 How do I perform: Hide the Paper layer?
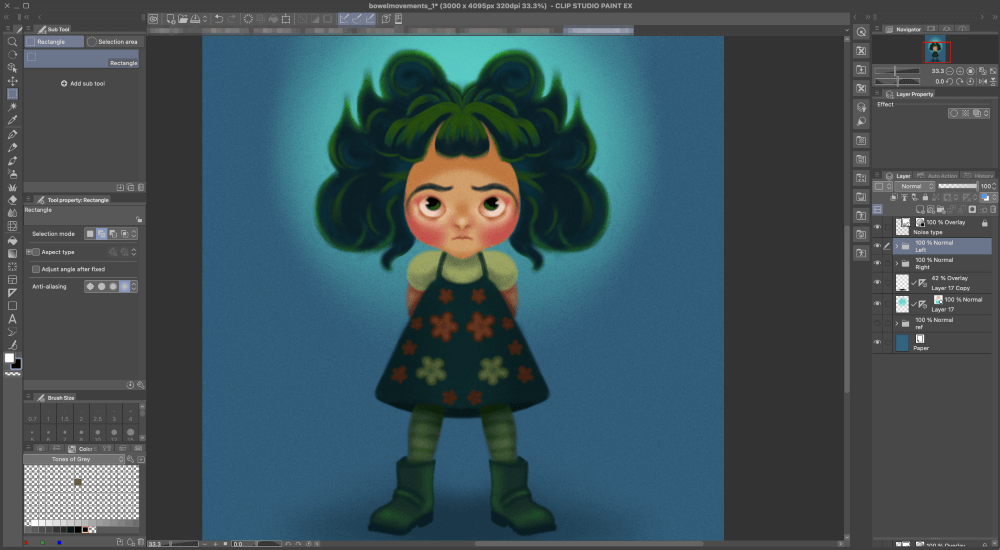point(877,343)
